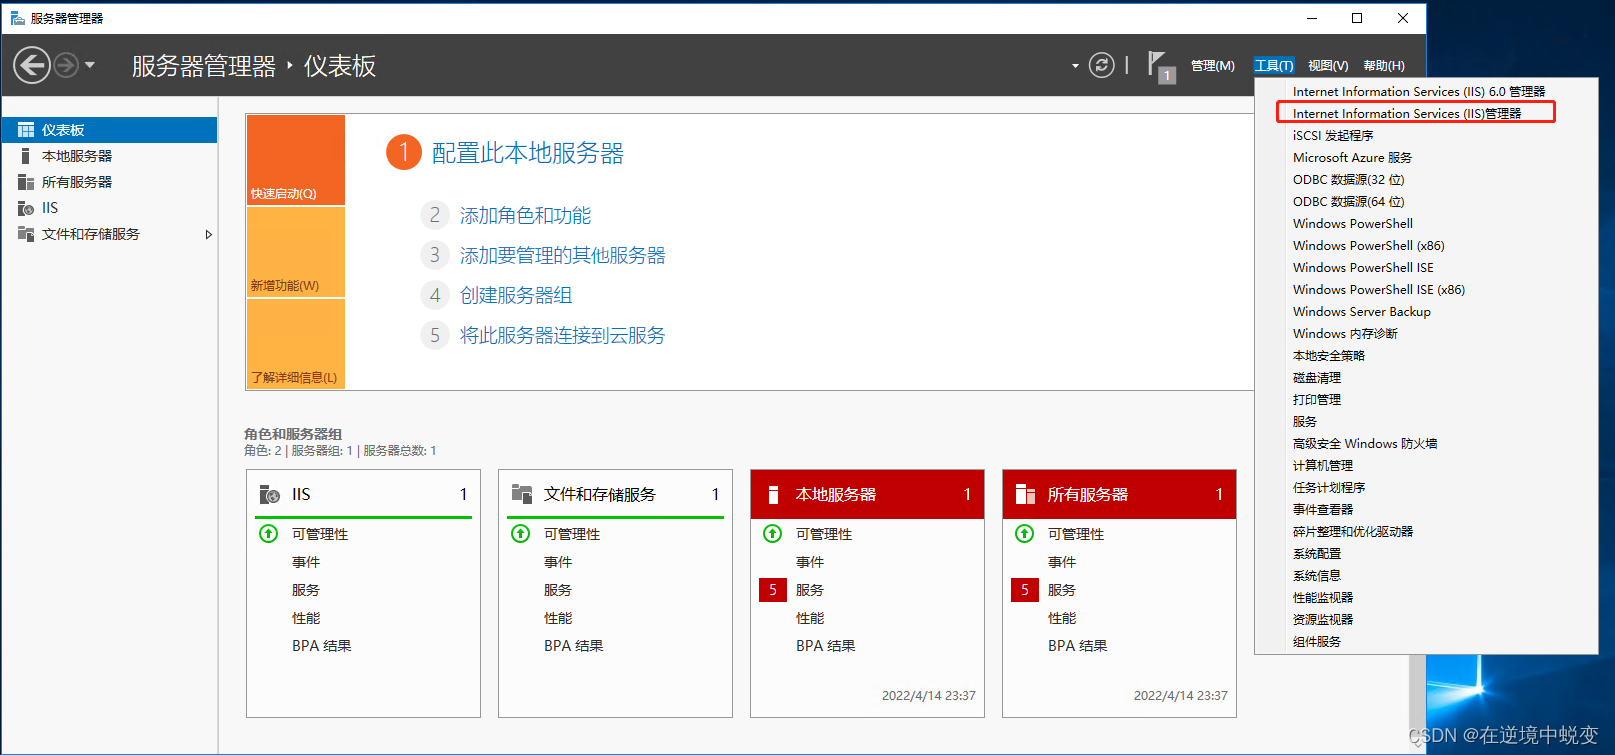Select IIS in the left sidebar
Screen dimensions: 1615x755
(109, 208)
